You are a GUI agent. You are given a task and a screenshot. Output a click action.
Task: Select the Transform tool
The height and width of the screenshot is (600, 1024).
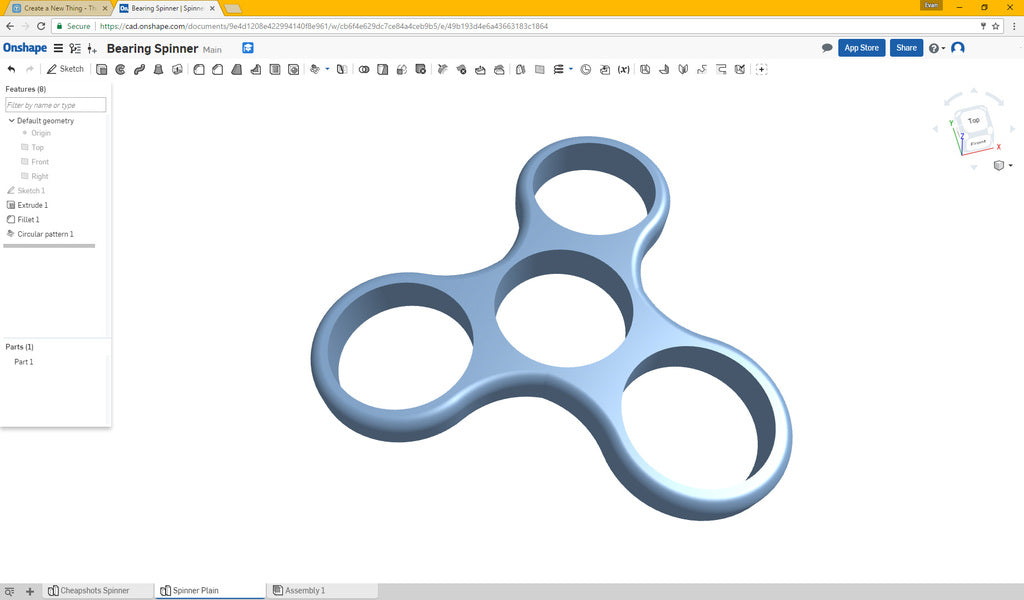pos(402,69)
